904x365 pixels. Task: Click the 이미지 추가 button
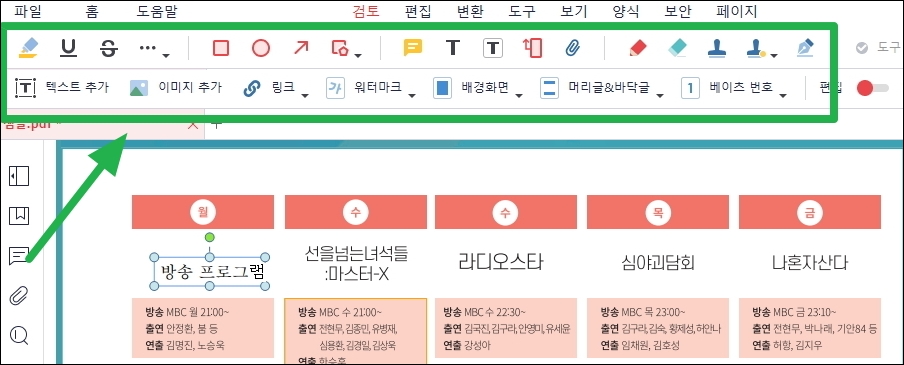[176, 88]
